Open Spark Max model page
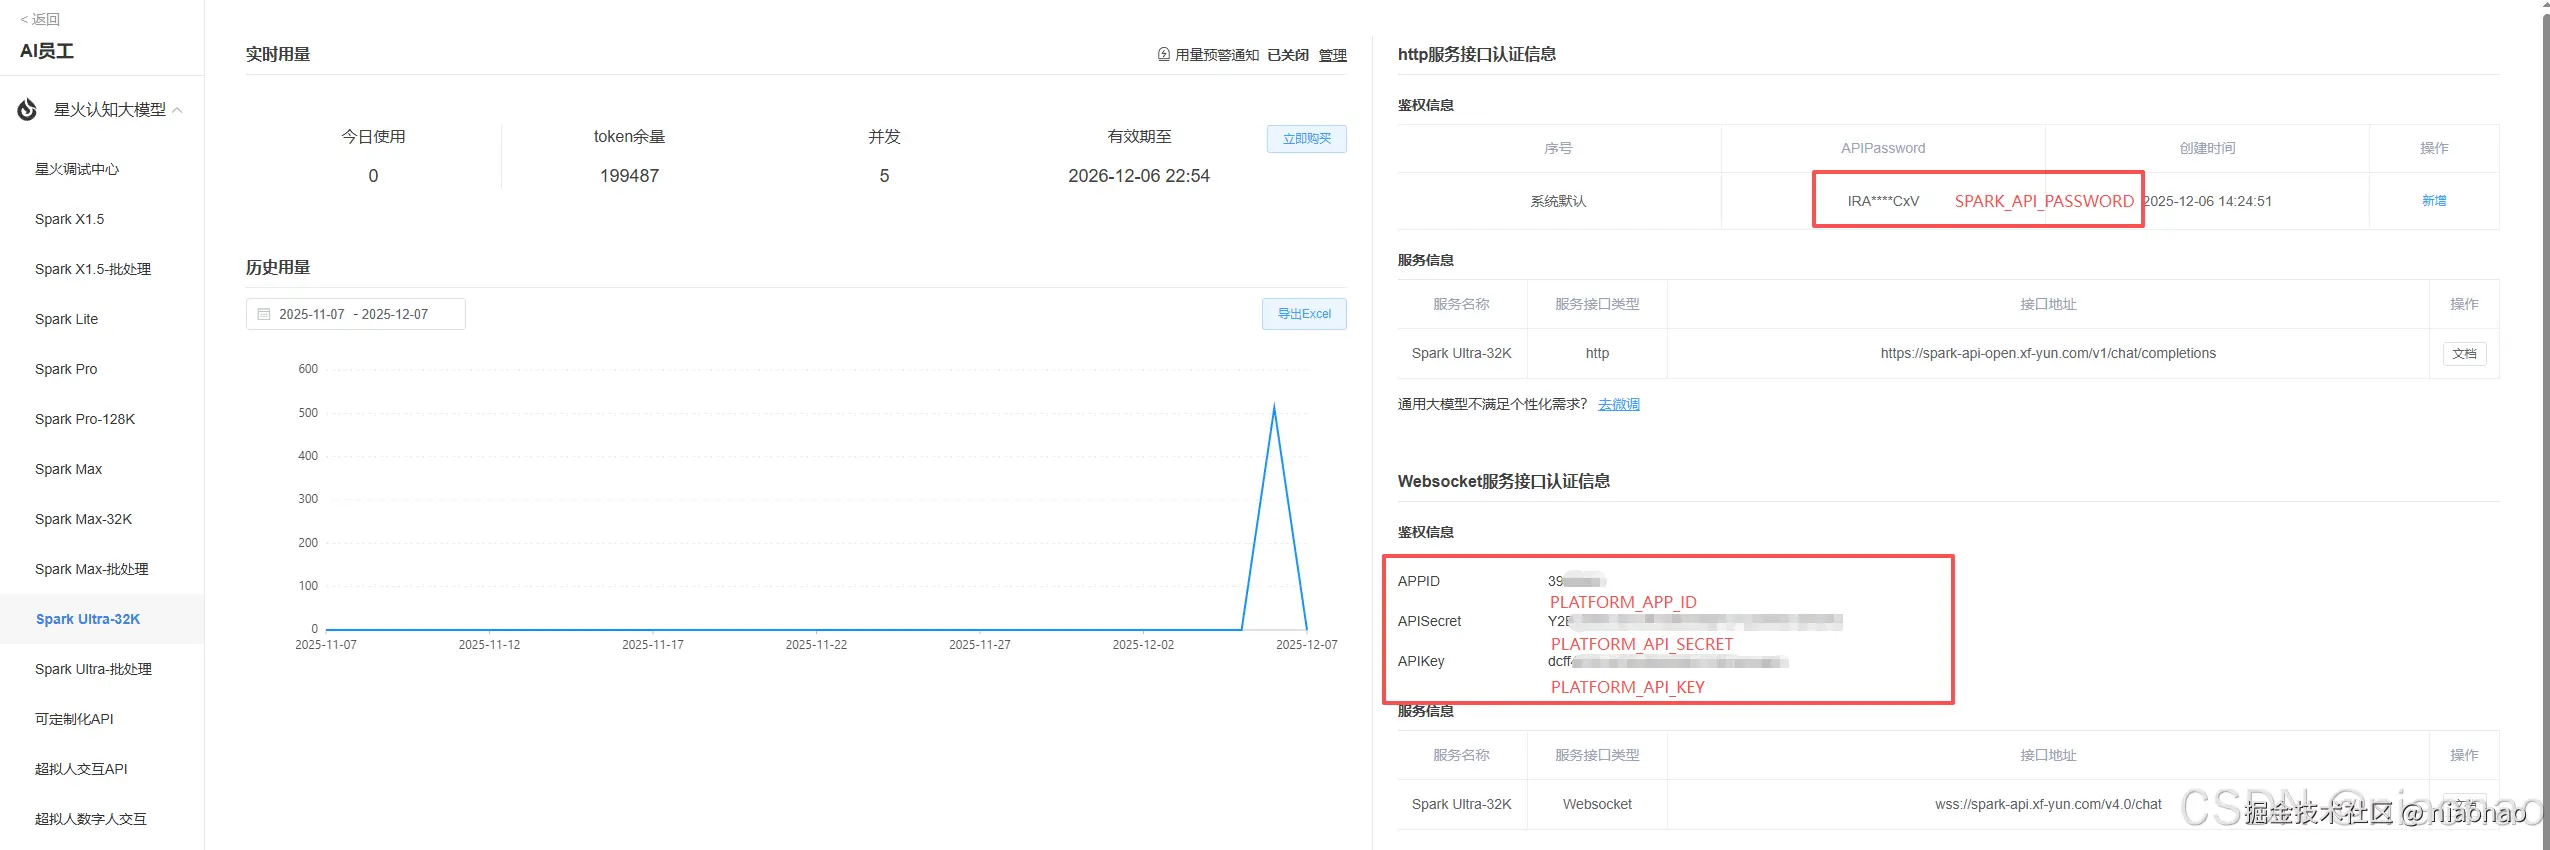This screenshot has width=2550, height=850. tap(68, 469)
